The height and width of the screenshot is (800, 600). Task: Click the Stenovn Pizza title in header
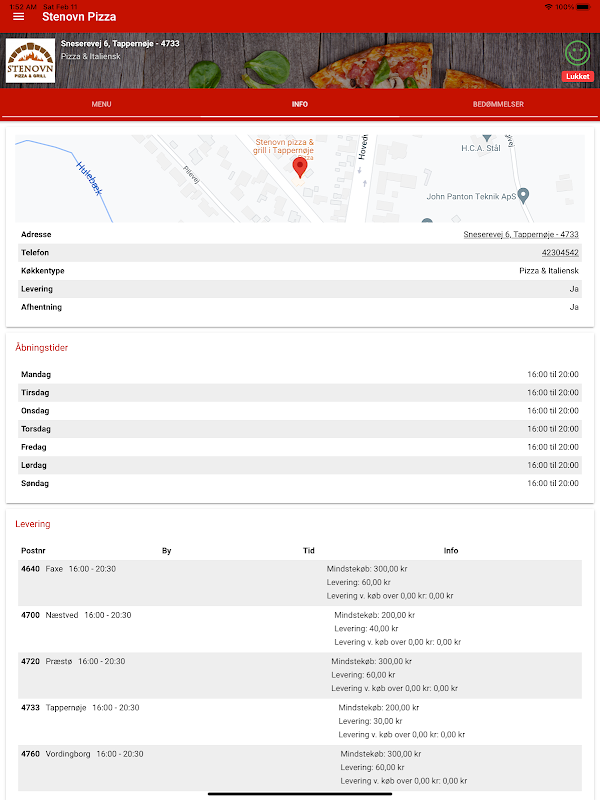(79, 17)
